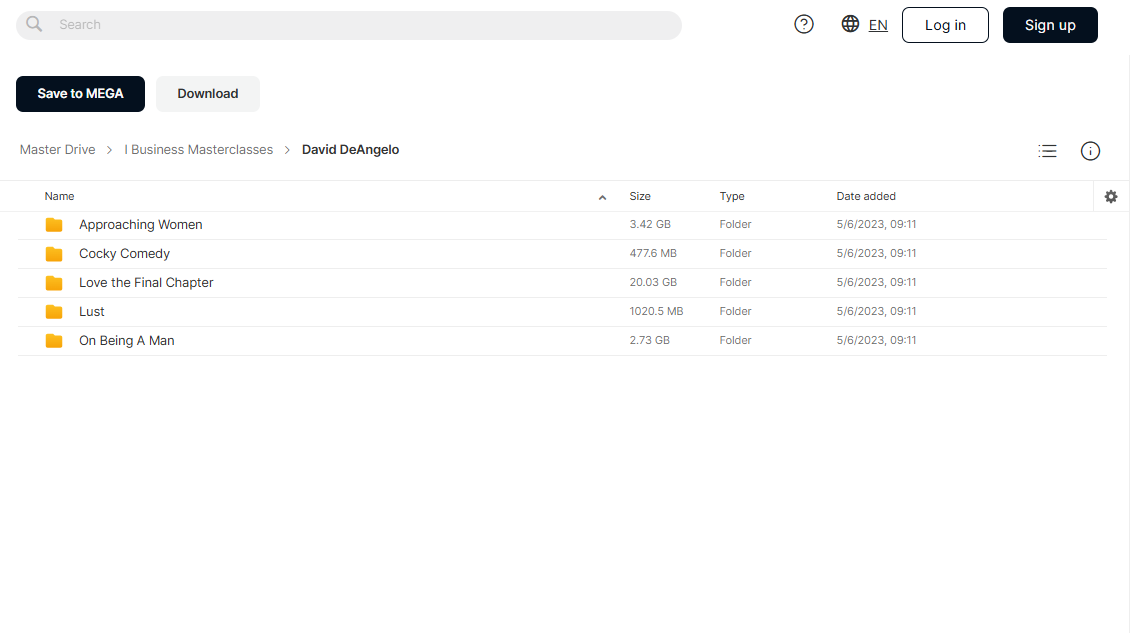Open the help question mark icon
Screen dimensions: 1130x633
804,25
